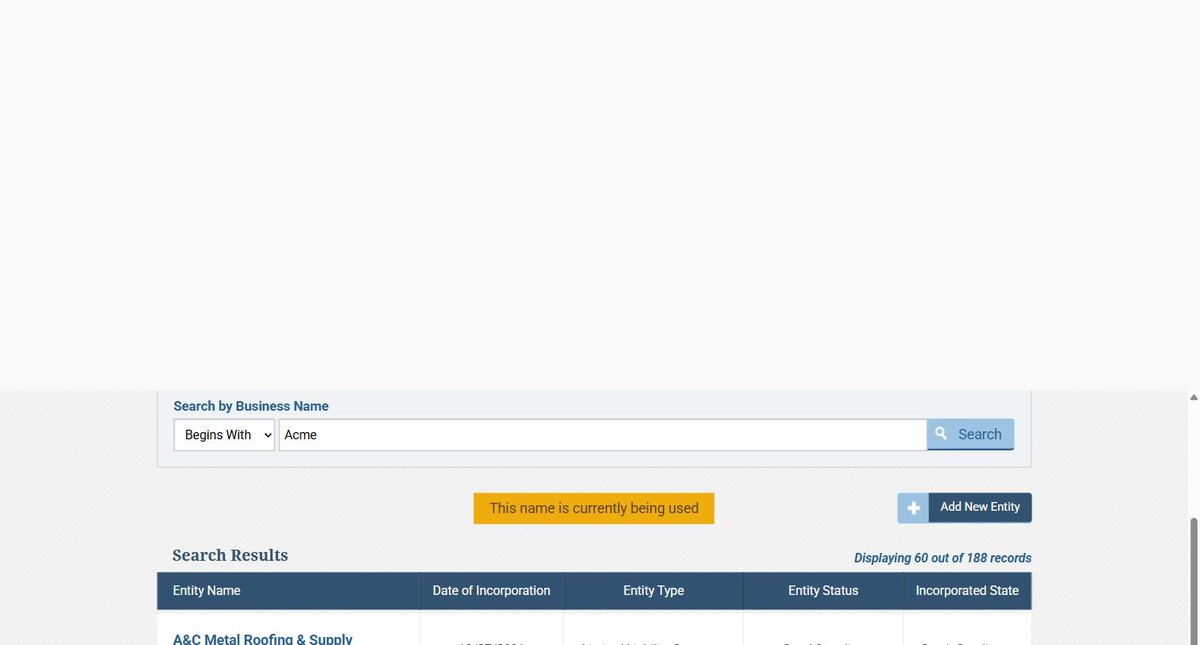Click the plus icon beside Add New Entity
This screenshot has height=645, width=1200.
click(913, 508)
